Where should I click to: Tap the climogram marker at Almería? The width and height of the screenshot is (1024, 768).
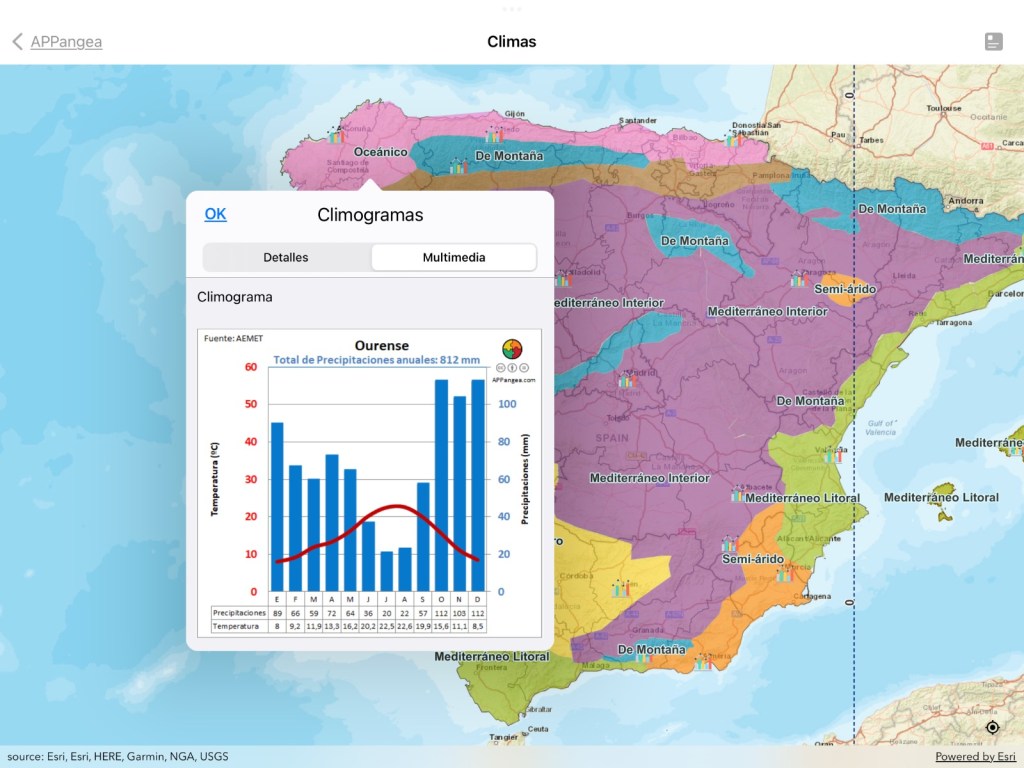coord(703,661)
